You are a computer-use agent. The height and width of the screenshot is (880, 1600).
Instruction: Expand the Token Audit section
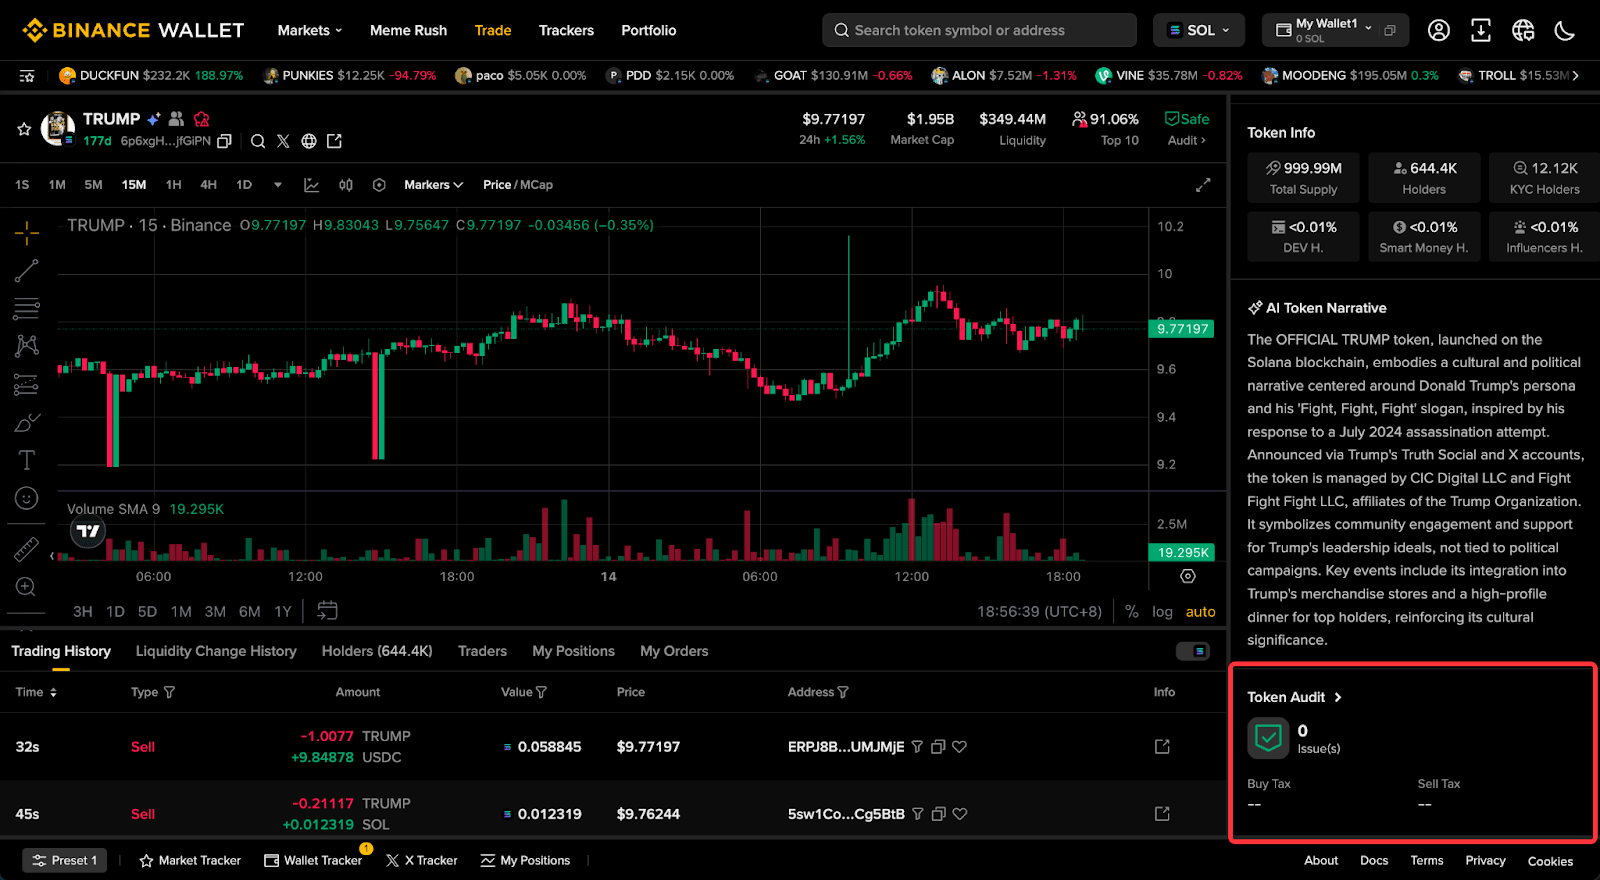[x=1294, y=697]
